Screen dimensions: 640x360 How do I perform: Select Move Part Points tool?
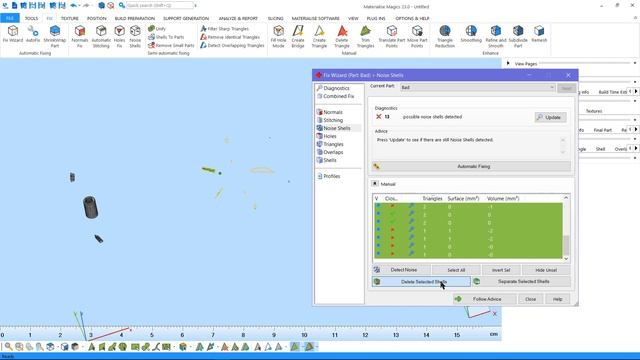pyautogui.click(x=417, y=36)
